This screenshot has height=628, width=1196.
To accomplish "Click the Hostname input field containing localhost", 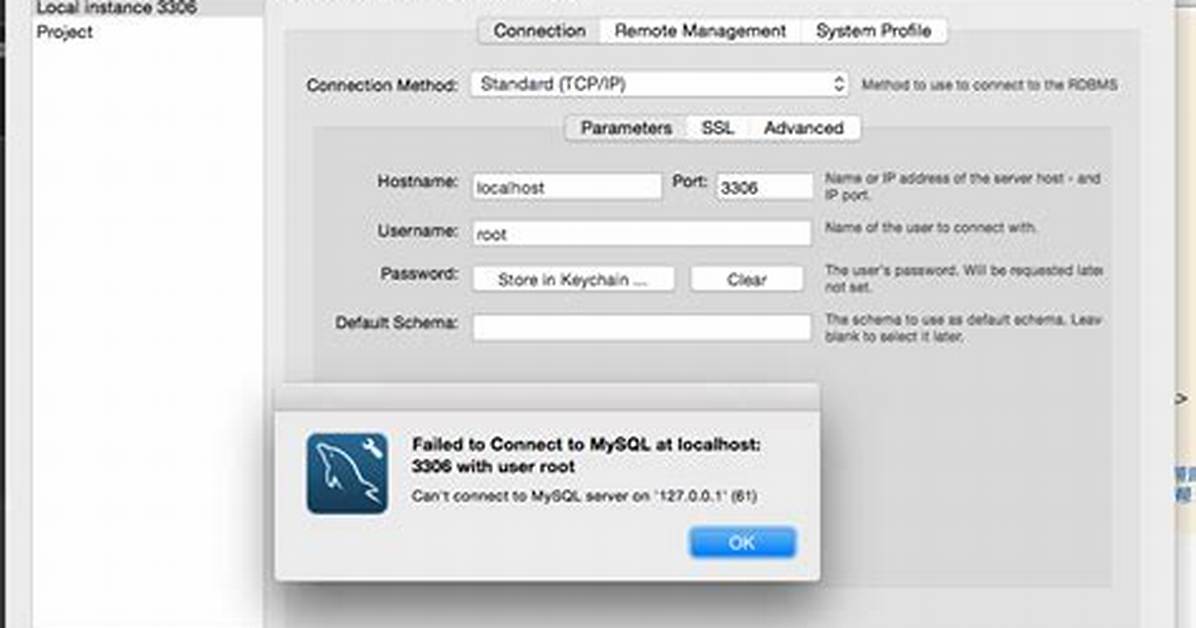I will pyautogui.click(x=567, y=187).
